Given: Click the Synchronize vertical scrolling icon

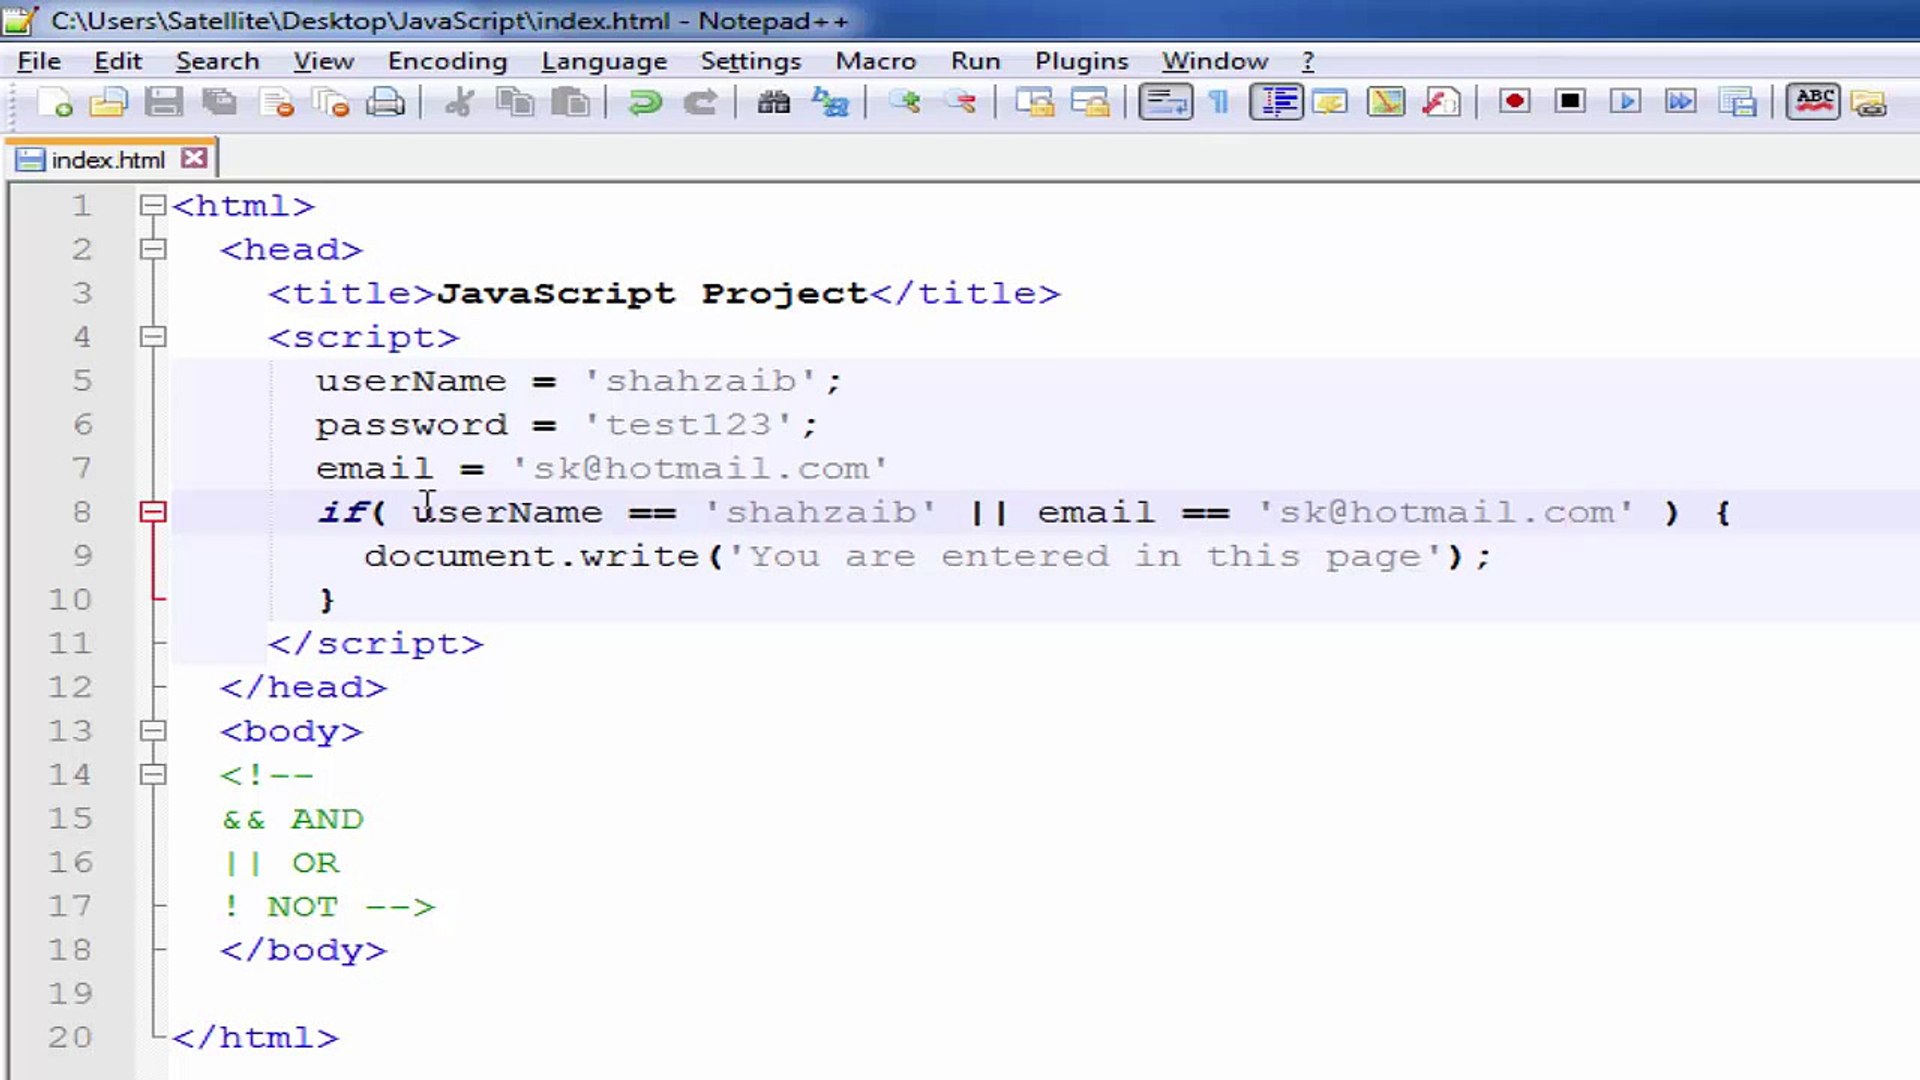Looking at the screenshot, I should coord(1035,102).
